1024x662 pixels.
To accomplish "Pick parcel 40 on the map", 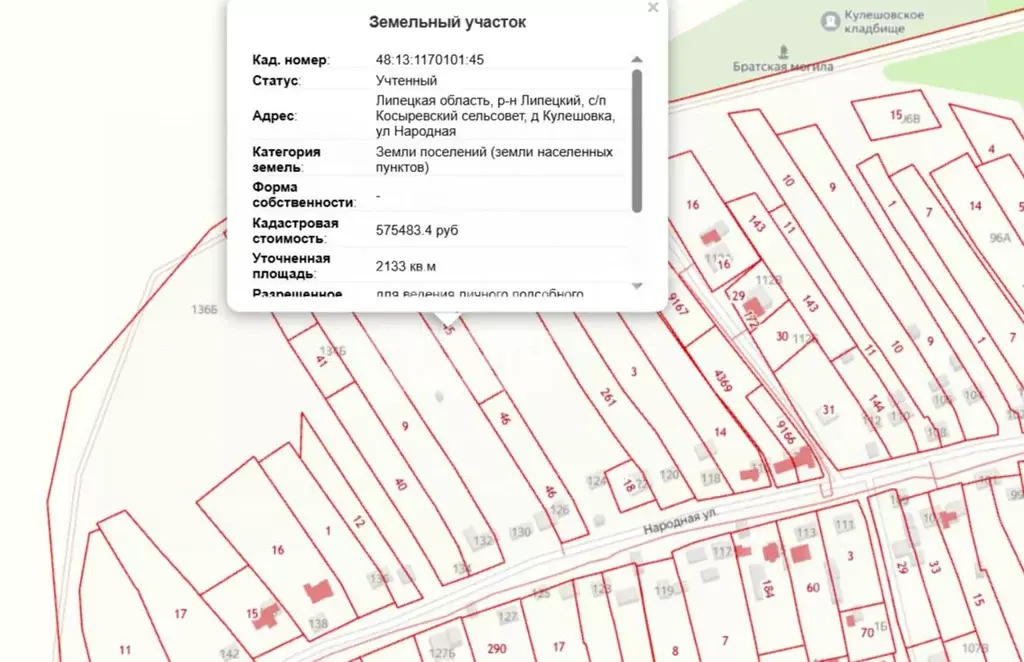I will pos(400,484).
